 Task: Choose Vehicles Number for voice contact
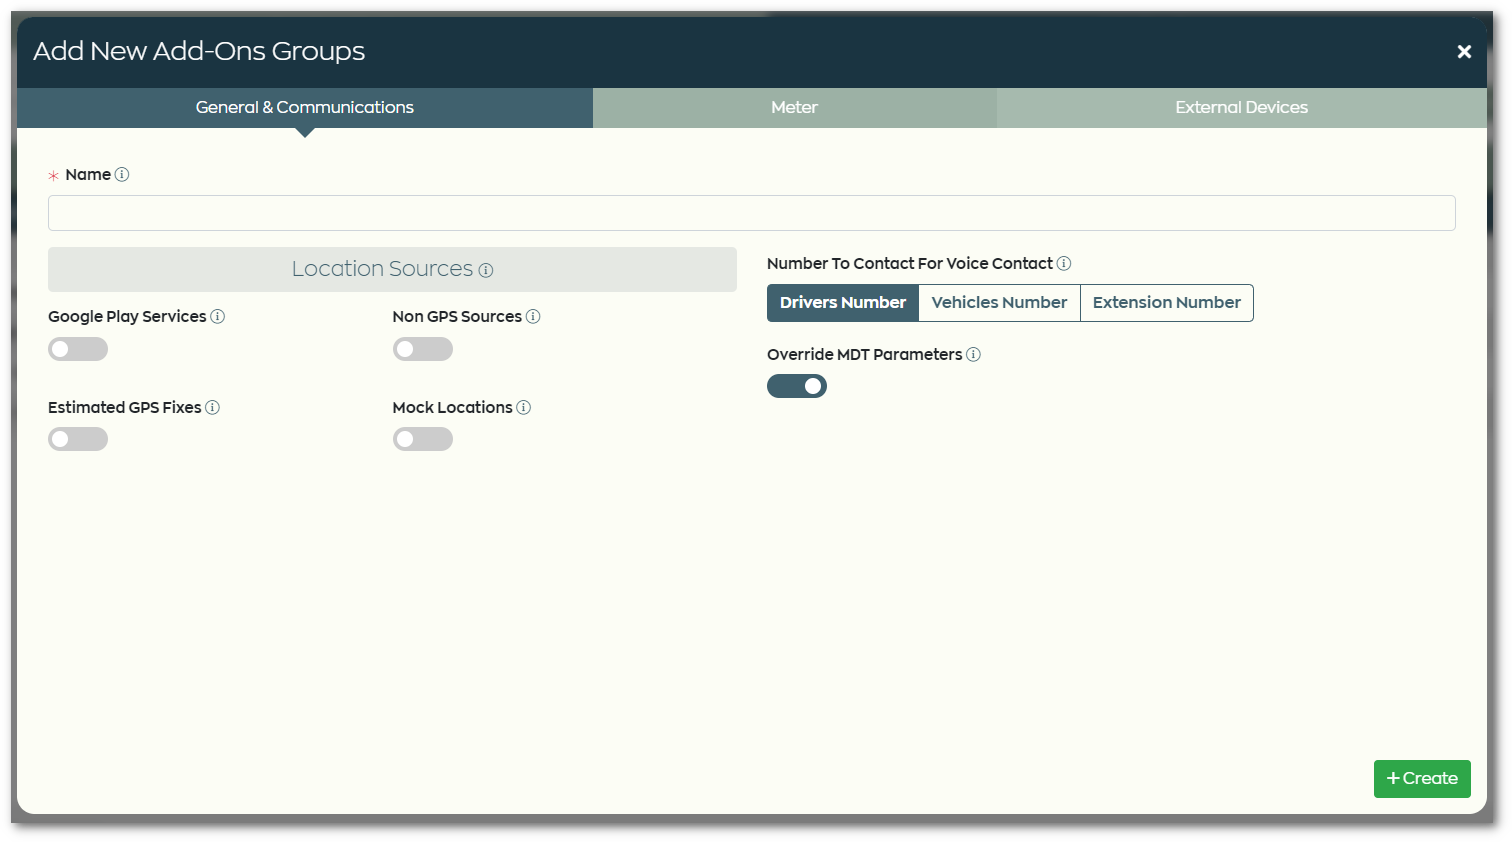point(999,303)
